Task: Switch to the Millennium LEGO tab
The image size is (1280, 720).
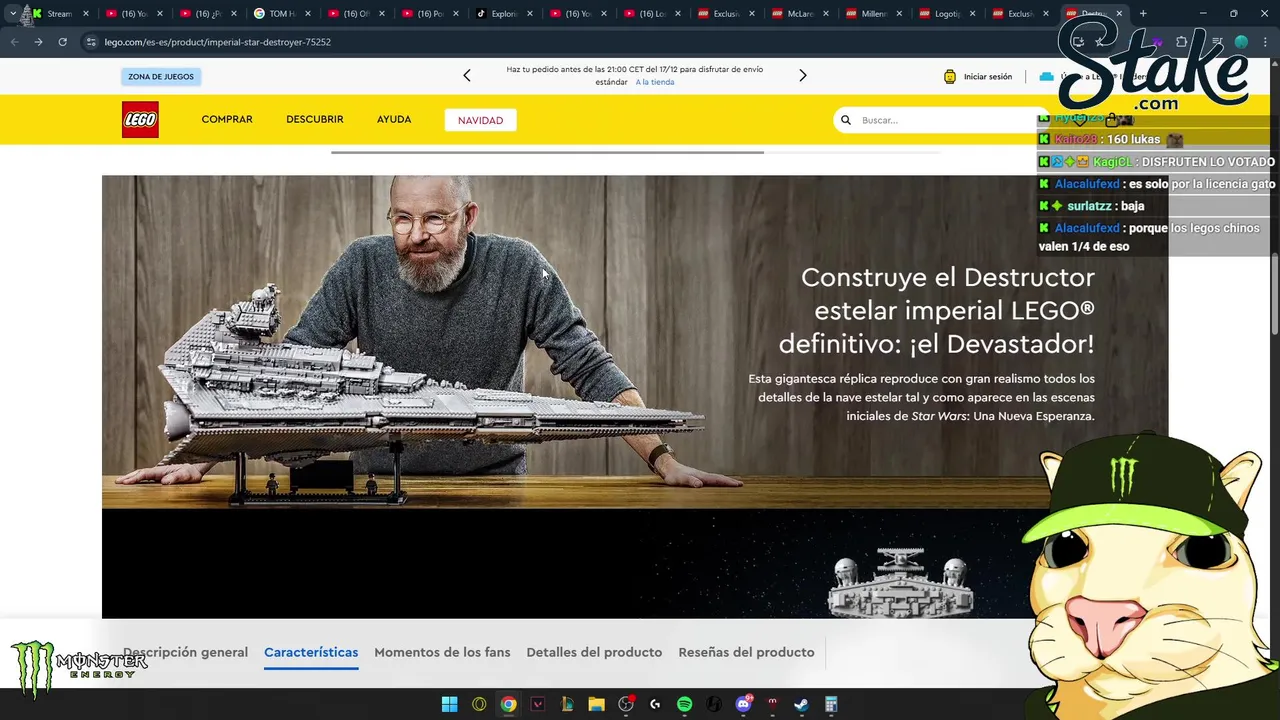Action: pos(874,14)
